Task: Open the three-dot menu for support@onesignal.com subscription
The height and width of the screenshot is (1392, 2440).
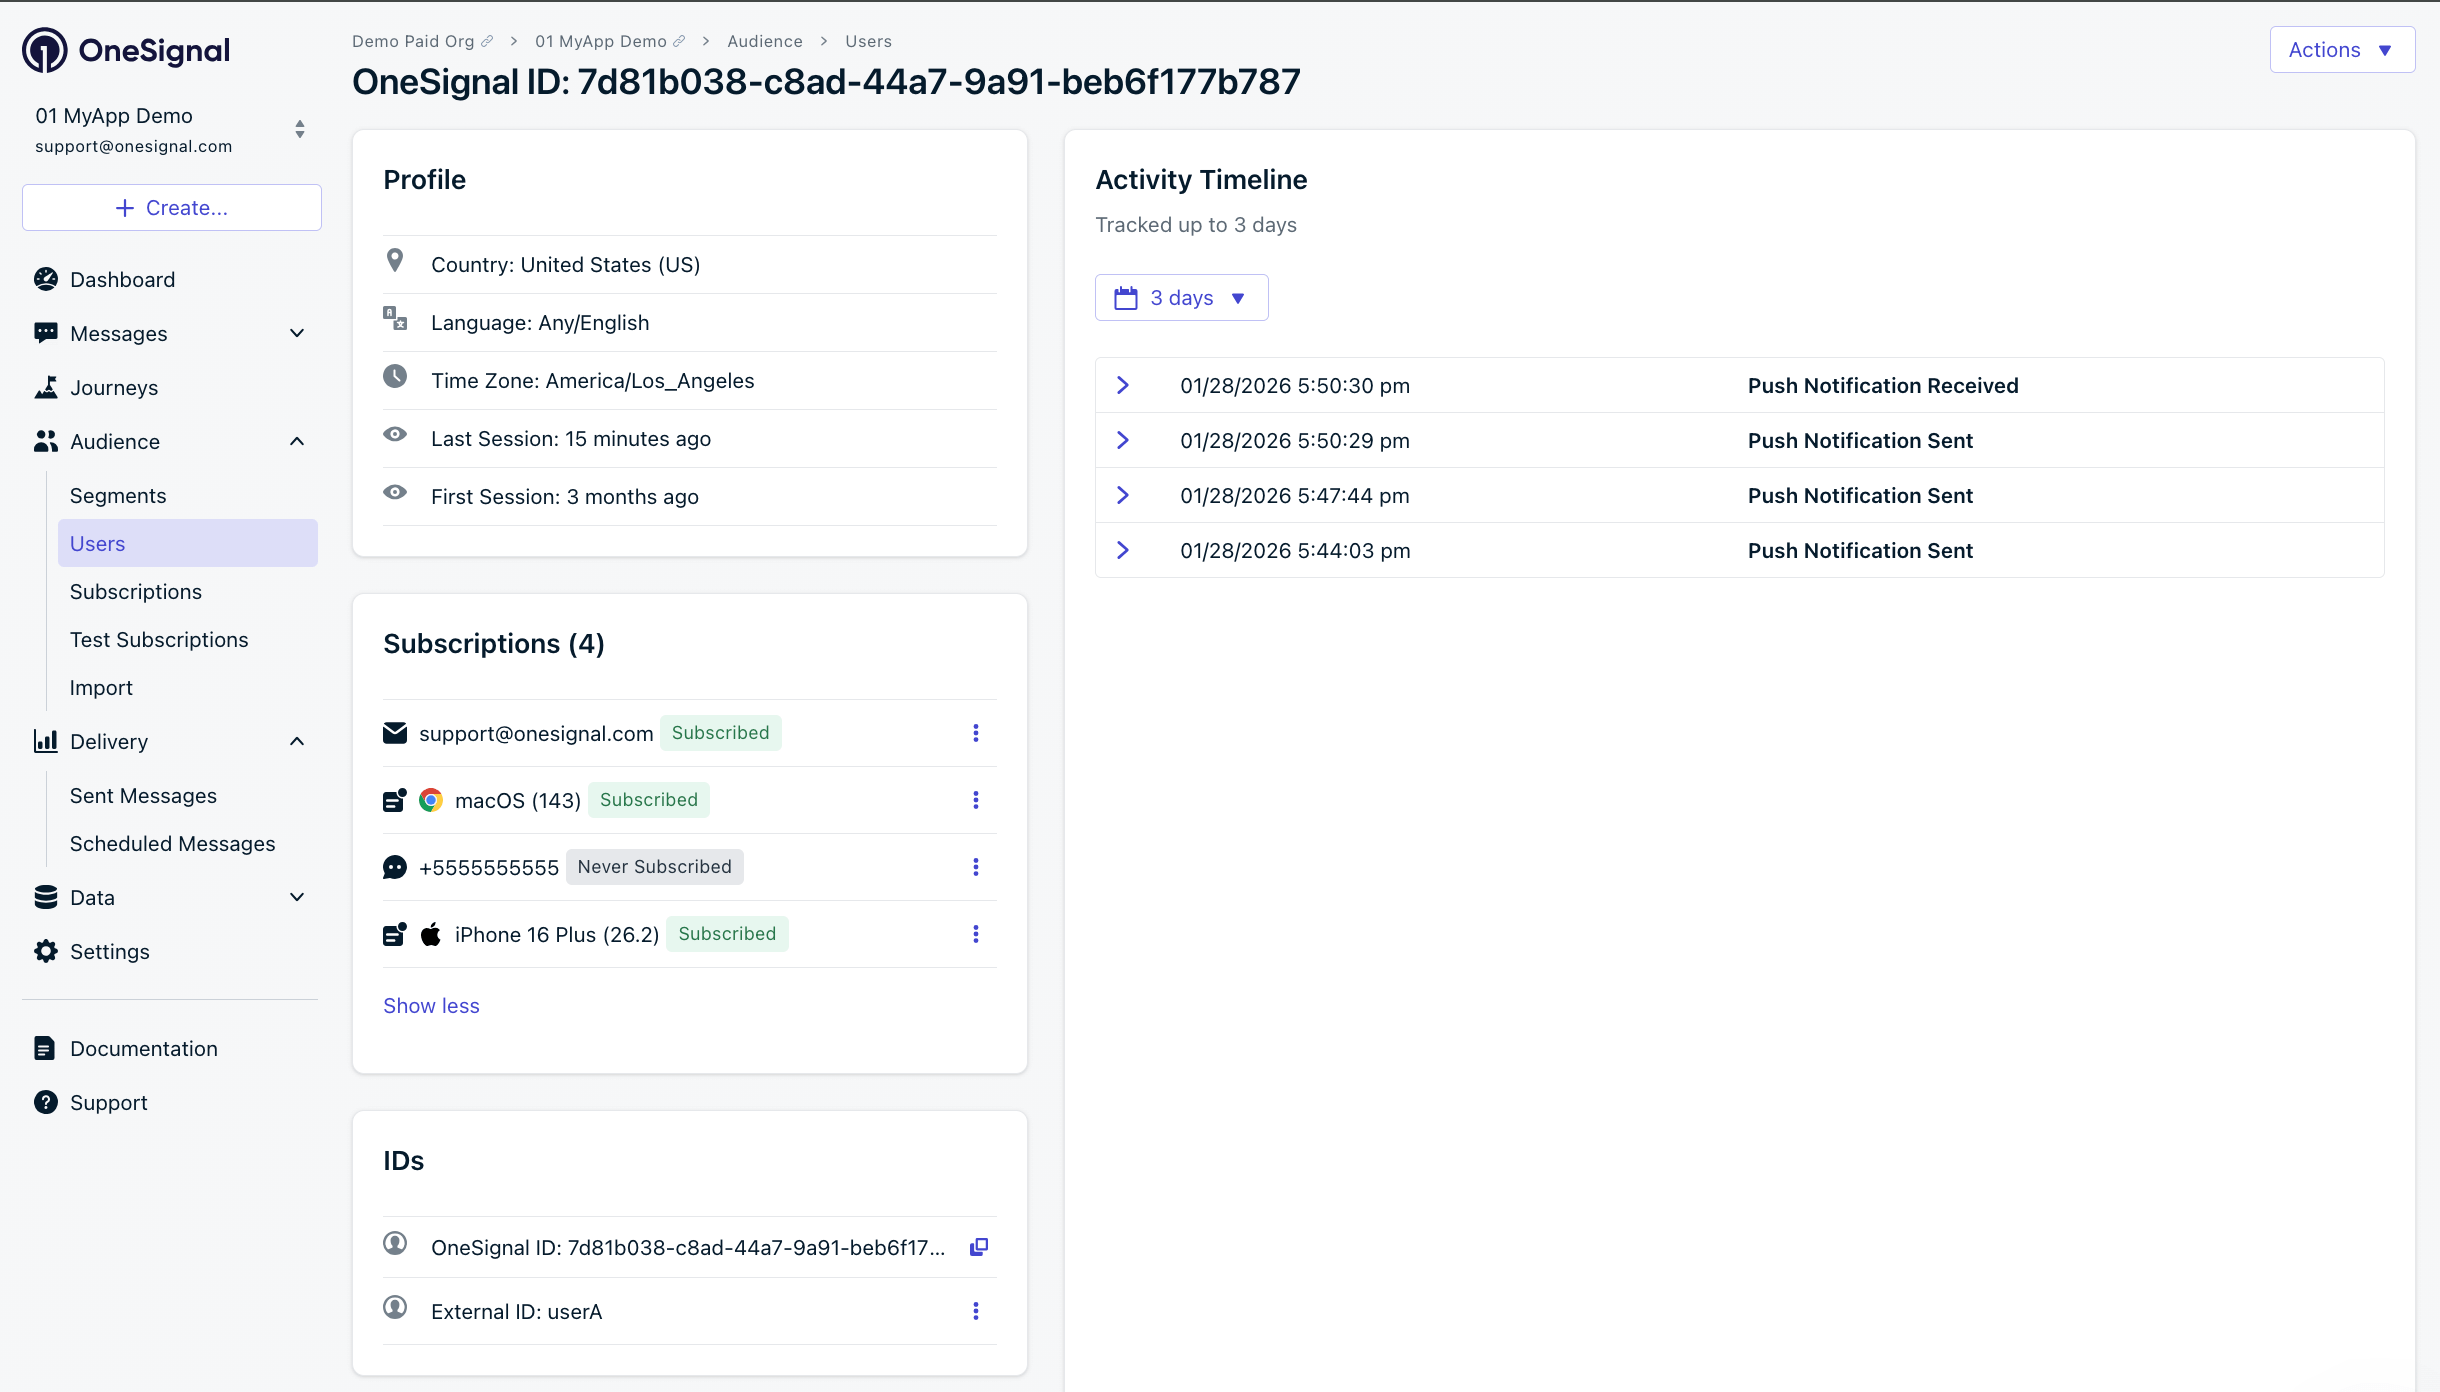Action: (976, 733)
